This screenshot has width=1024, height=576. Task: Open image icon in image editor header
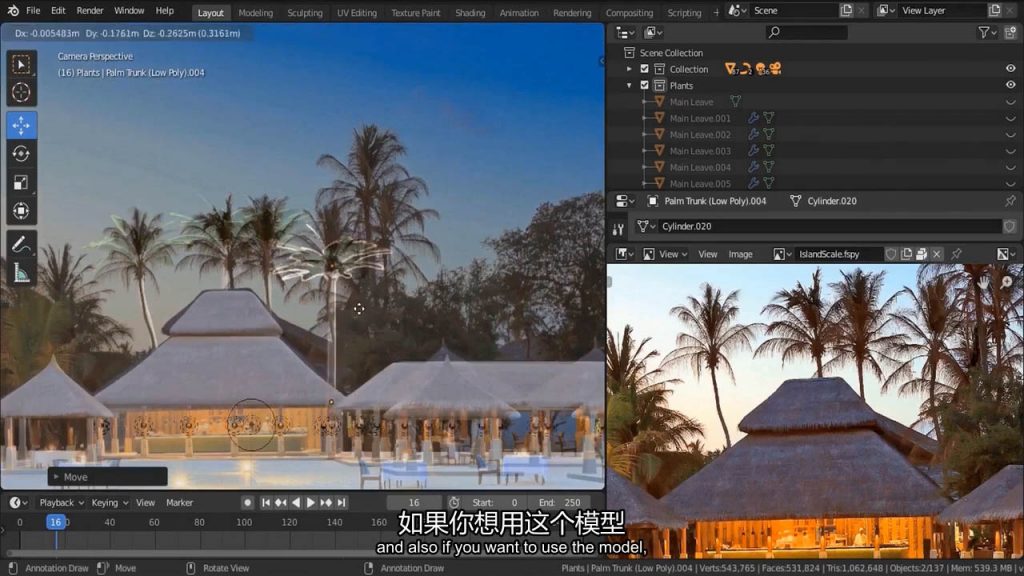pyautogui.click(x=921, y=254)
